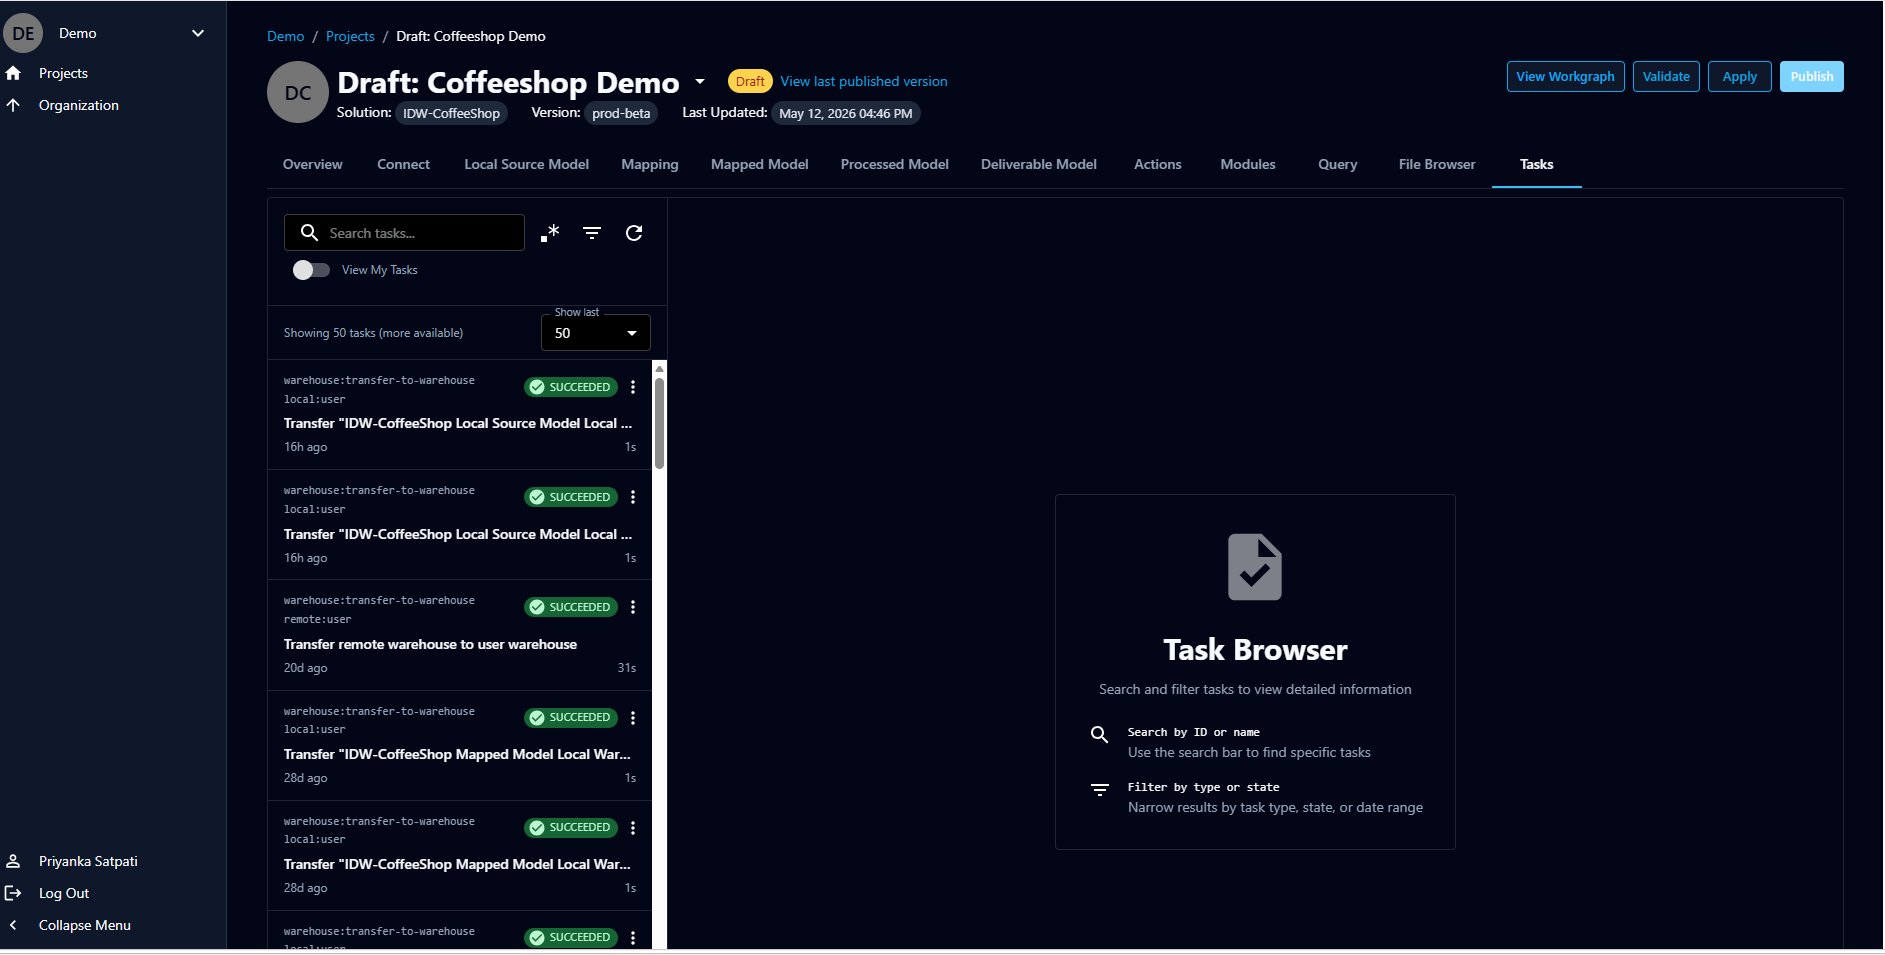The height and width of the screenshot is (955, 1885).
Task: Open the Connect tab
Action: coord(403,164)
